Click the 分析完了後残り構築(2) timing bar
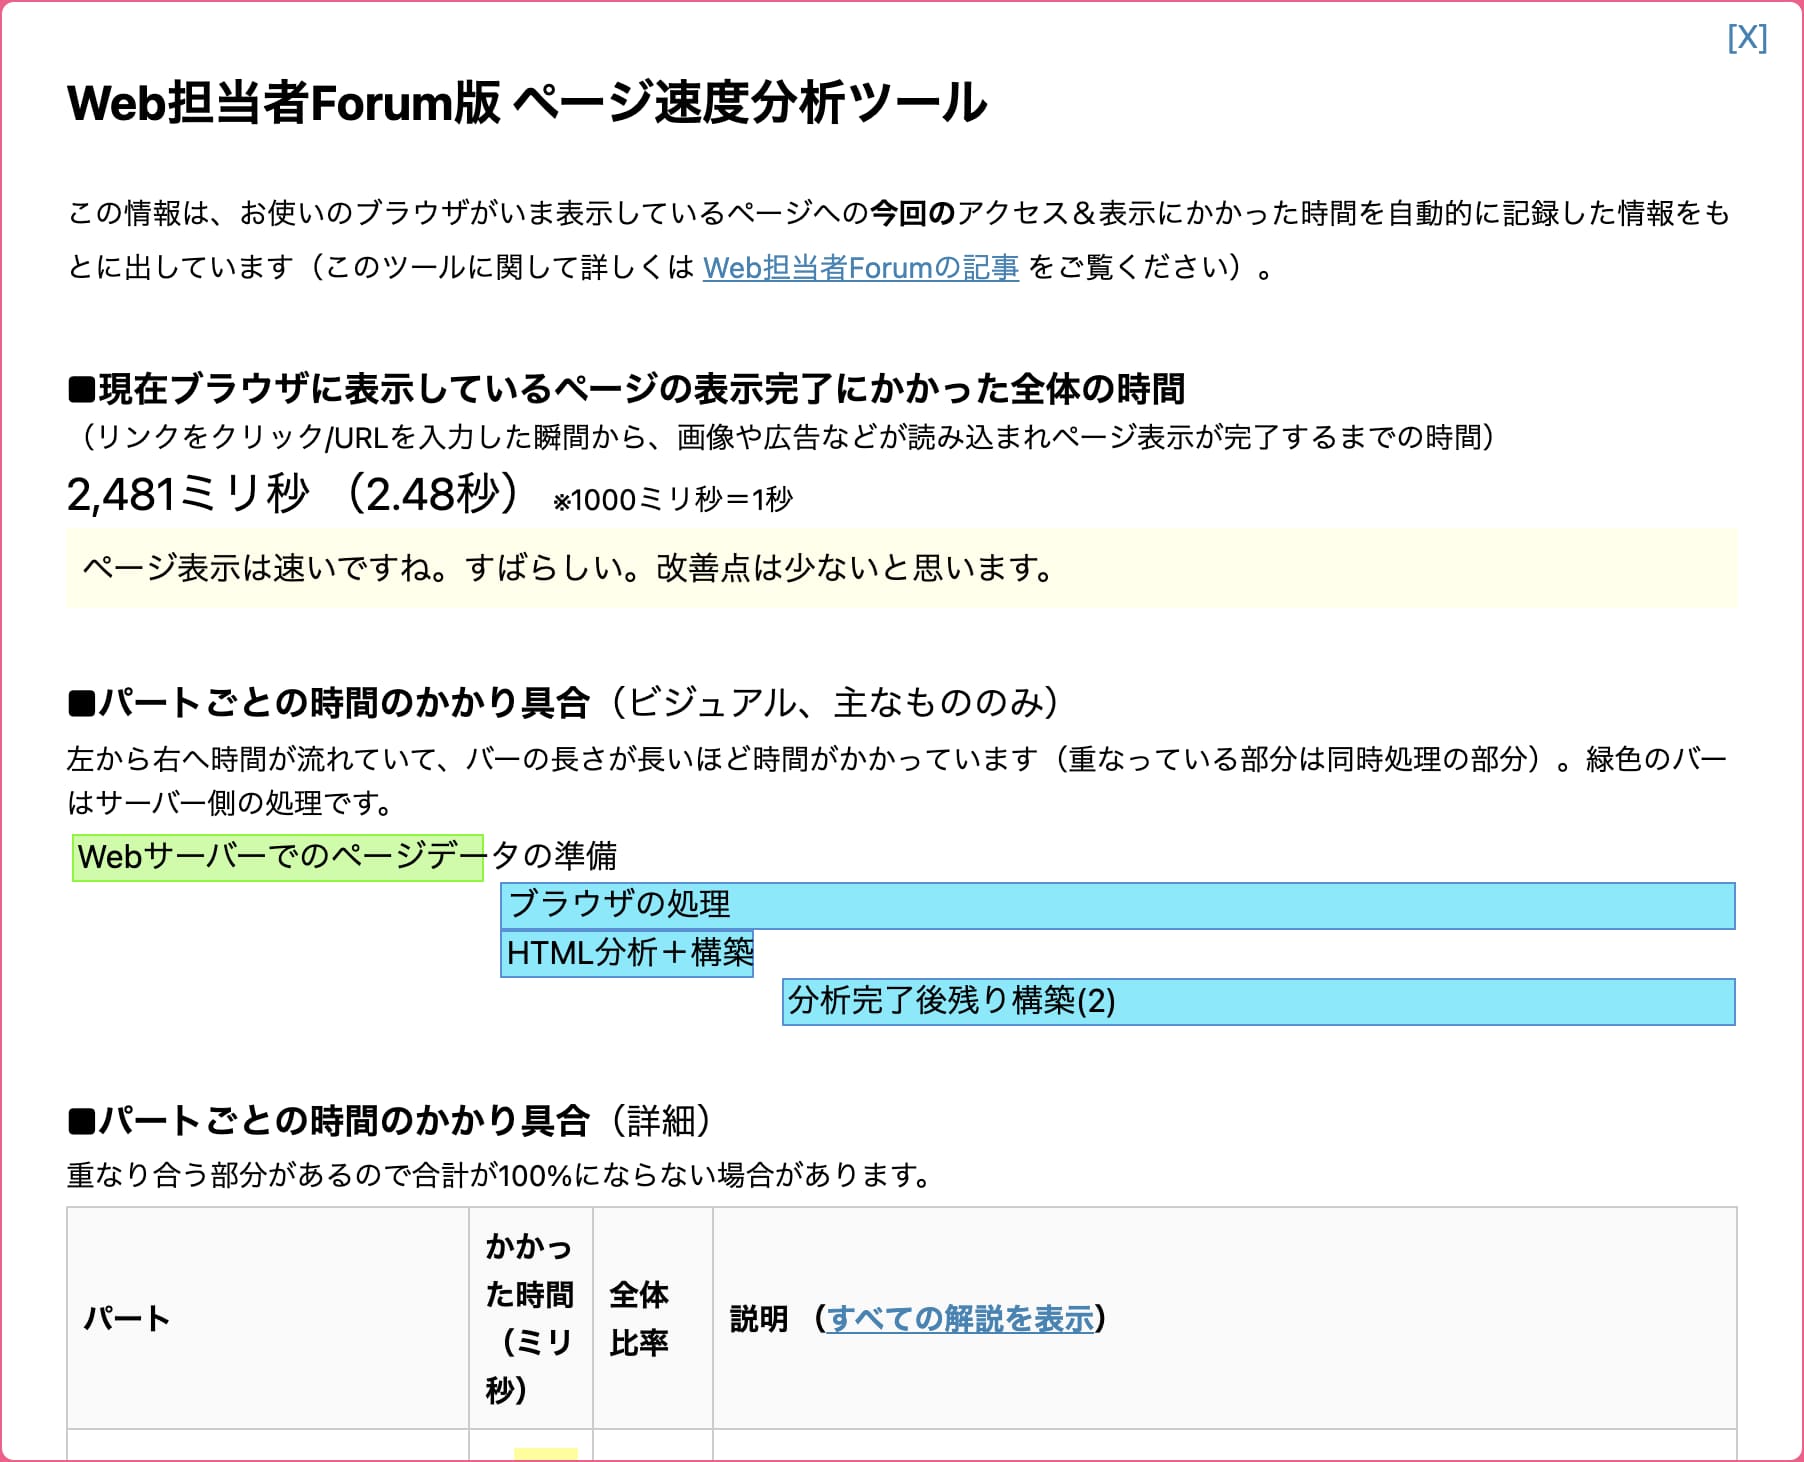Viewport: 1804px width, 1462px height. tap(1259, 1001)
